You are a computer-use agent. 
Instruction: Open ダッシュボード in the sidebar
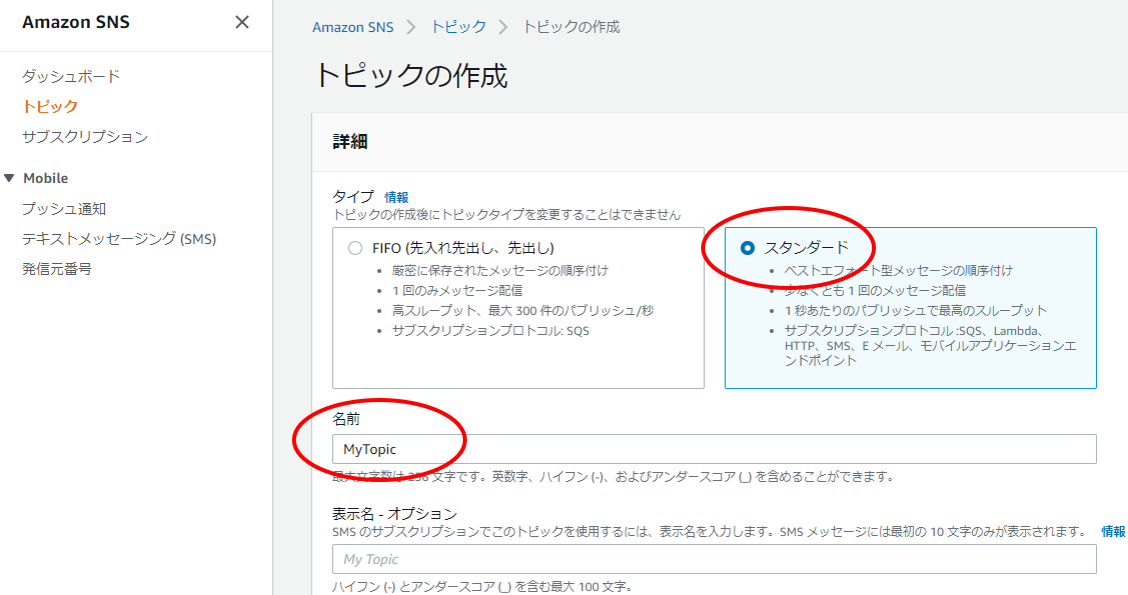(x=70, y=76)
